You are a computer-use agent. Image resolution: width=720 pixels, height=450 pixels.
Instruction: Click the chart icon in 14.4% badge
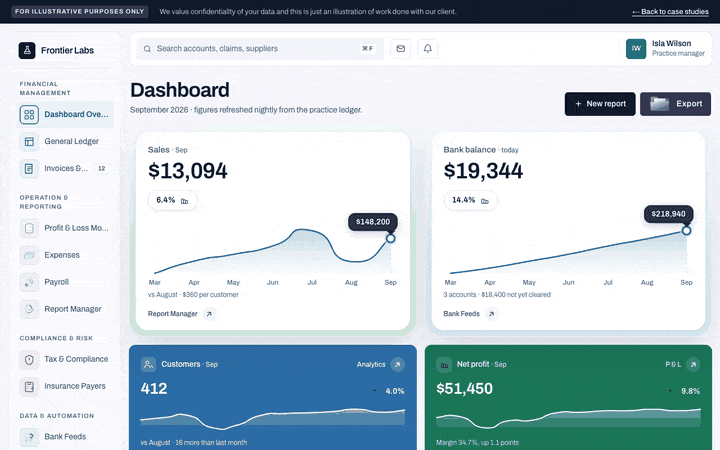click(x=484, y=201)
